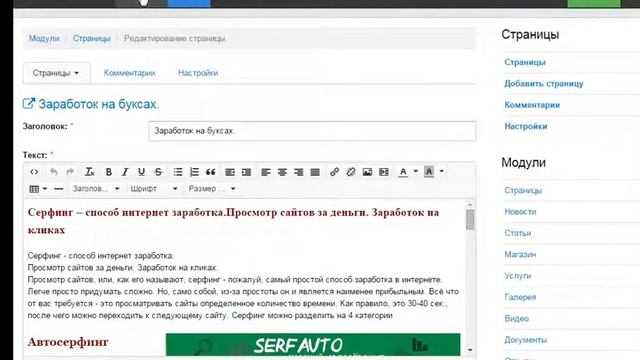This screenshot has height=360, width=640.
Task: Open the text color dropdown arrow
Action: [416, 171]
